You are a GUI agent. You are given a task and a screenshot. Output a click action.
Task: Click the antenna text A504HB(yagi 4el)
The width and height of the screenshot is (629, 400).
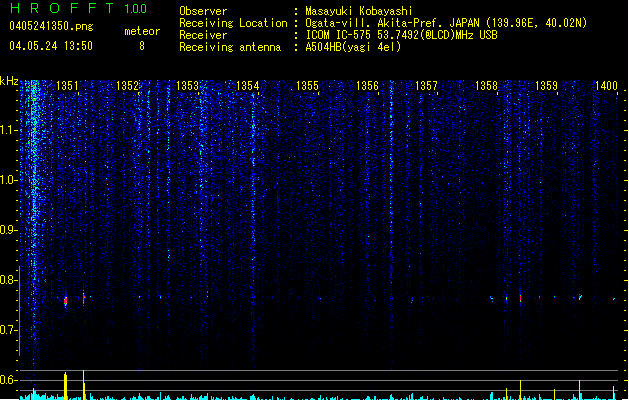353,47
